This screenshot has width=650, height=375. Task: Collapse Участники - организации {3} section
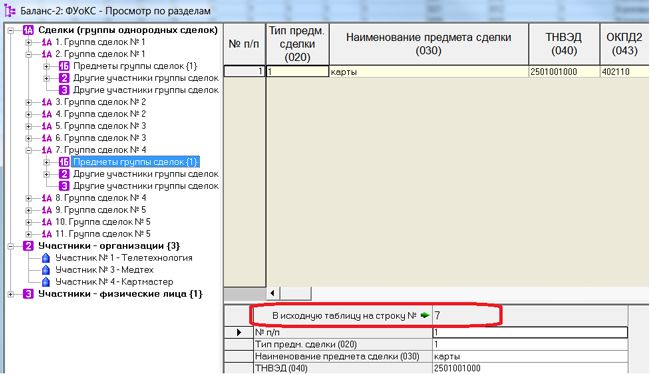pyautogui.click(x=11, y=246)
